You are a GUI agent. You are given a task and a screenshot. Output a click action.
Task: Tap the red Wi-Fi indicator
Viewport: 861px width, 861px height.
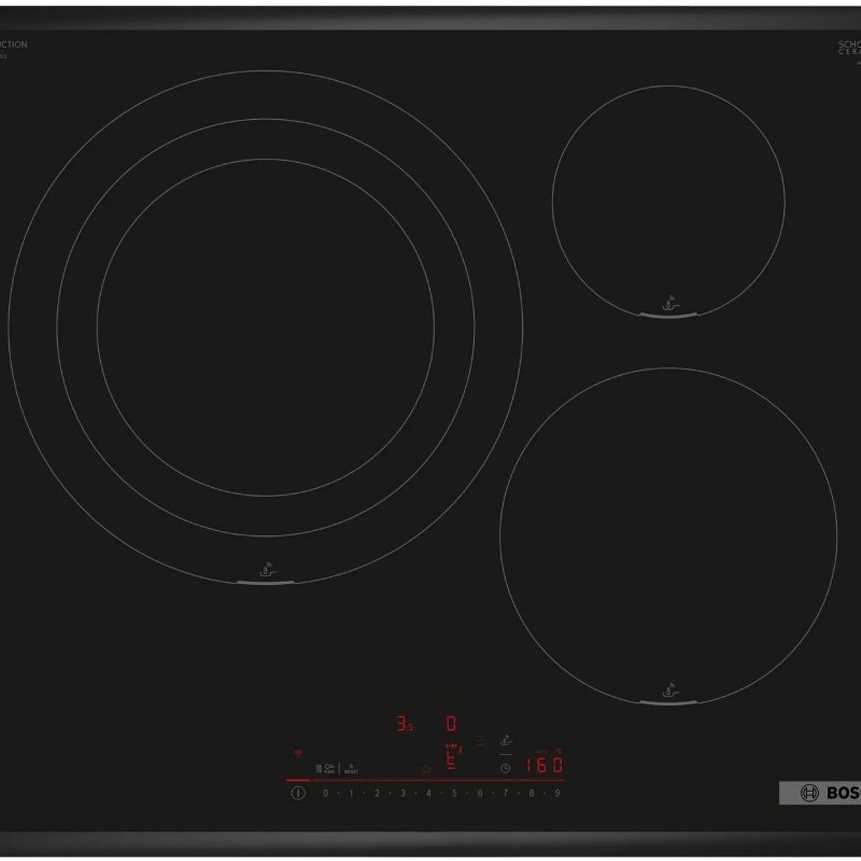297,753
